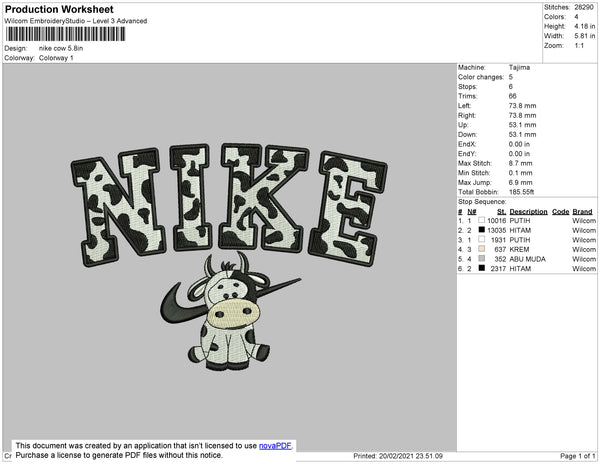600x464 pixels.
Task: Select the Max Jump value 6.9 mm
Action: [x=521, y=182]
